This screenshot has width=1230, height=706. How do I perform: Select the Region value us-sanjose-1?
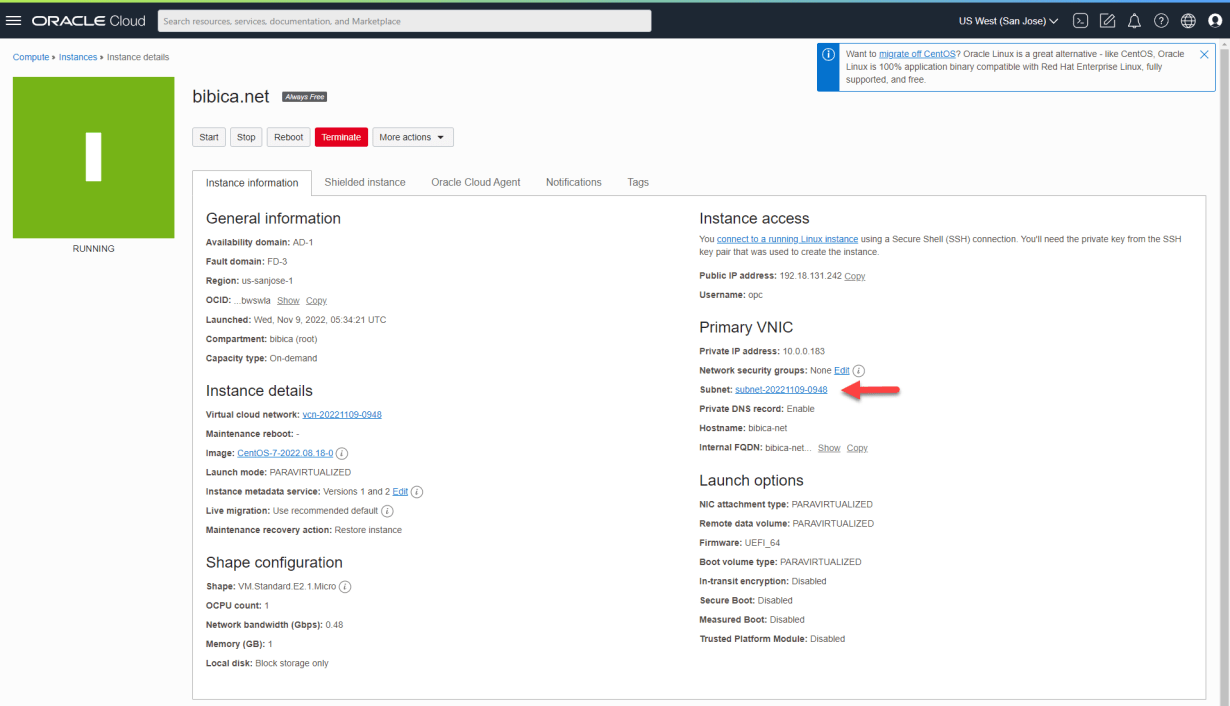[x=269, y=281]
